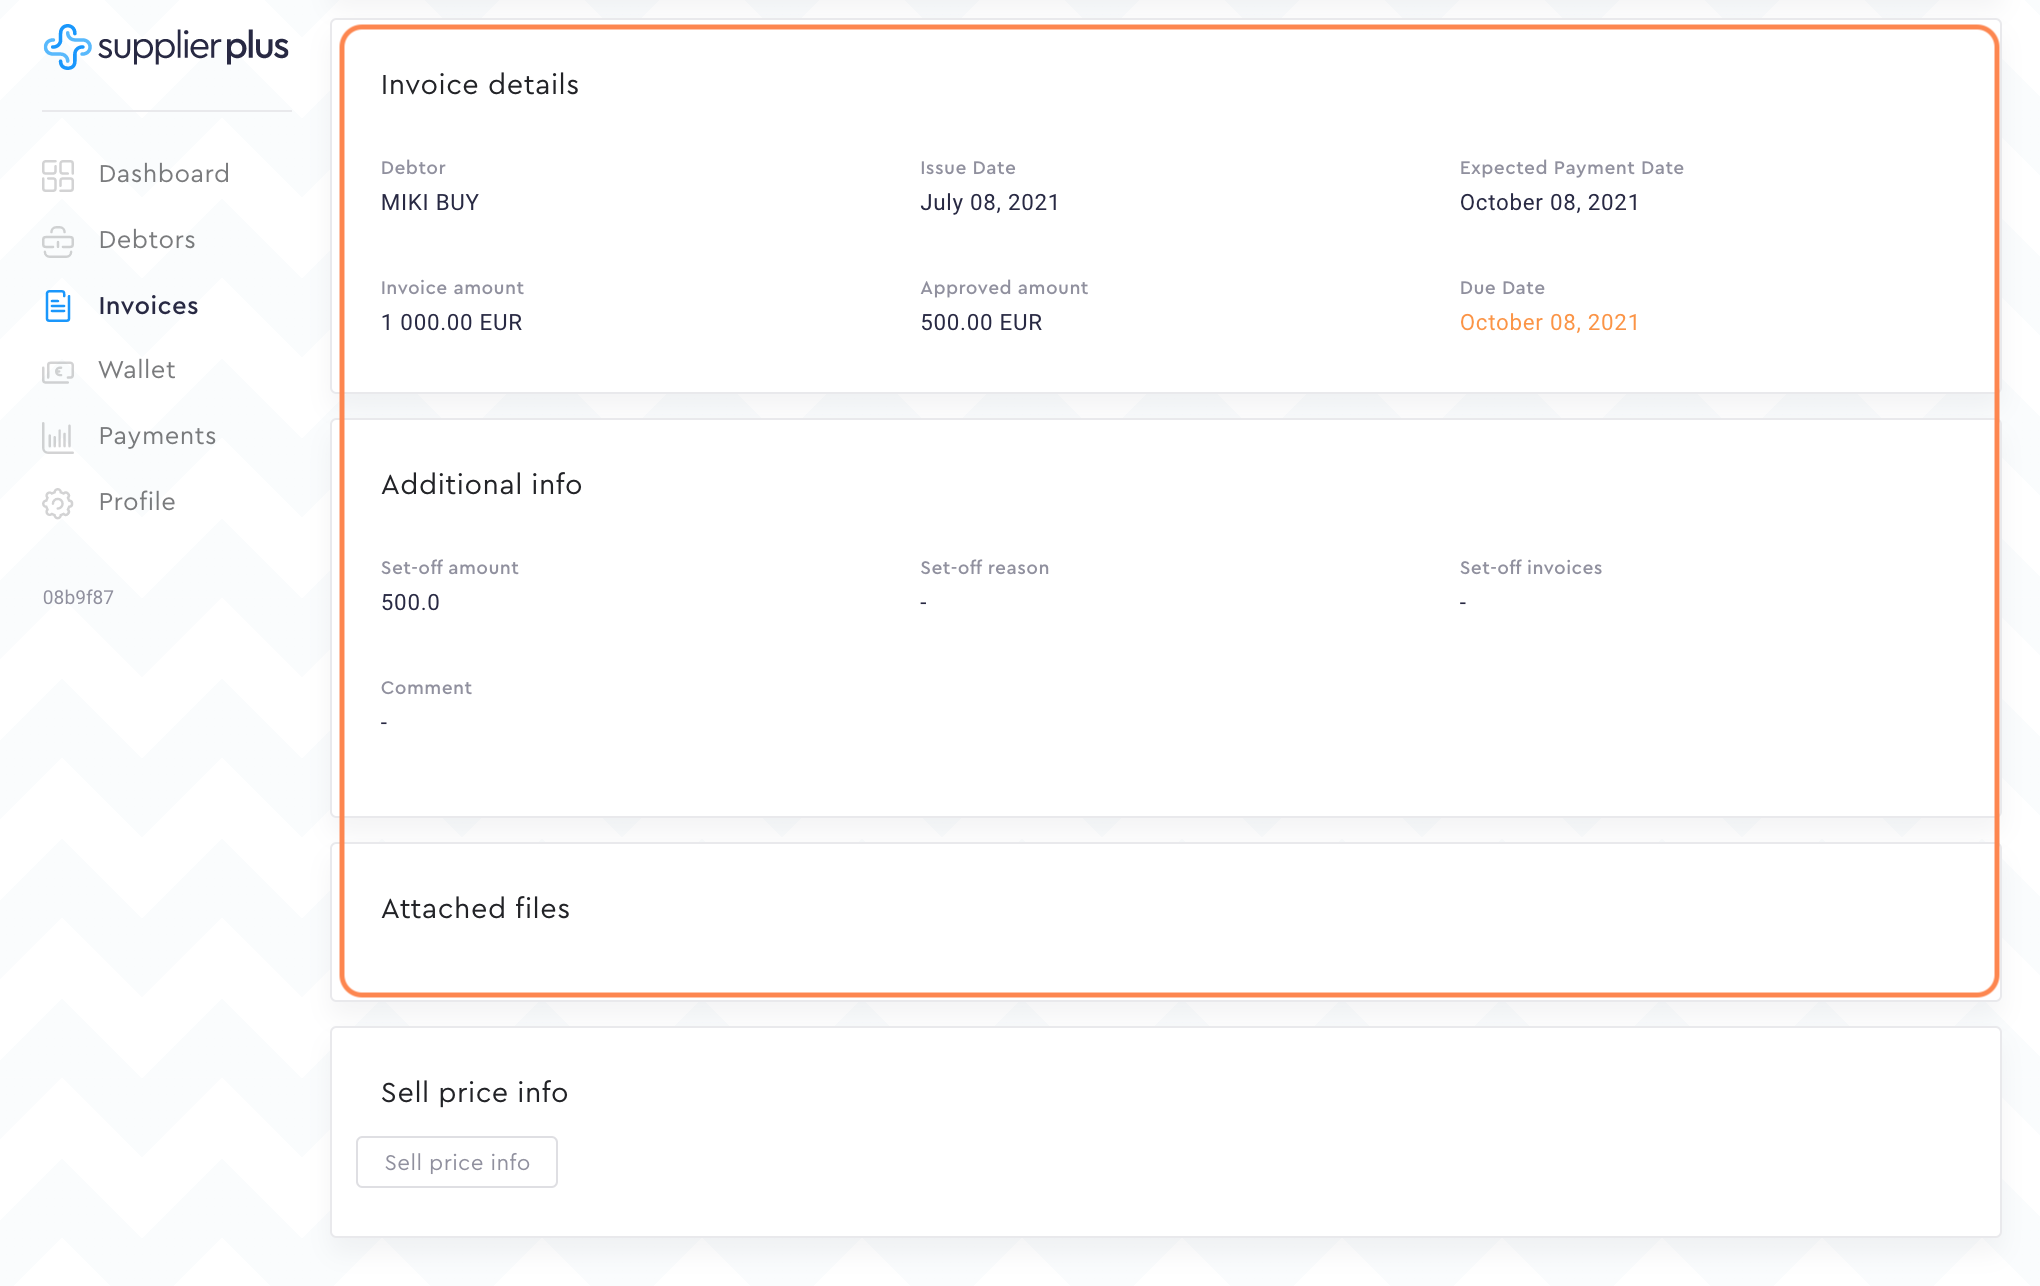Viewport: 2040px width, 1286px height.
Task: Click the Debtors briefcase icon
Action: tap(58, 241)
